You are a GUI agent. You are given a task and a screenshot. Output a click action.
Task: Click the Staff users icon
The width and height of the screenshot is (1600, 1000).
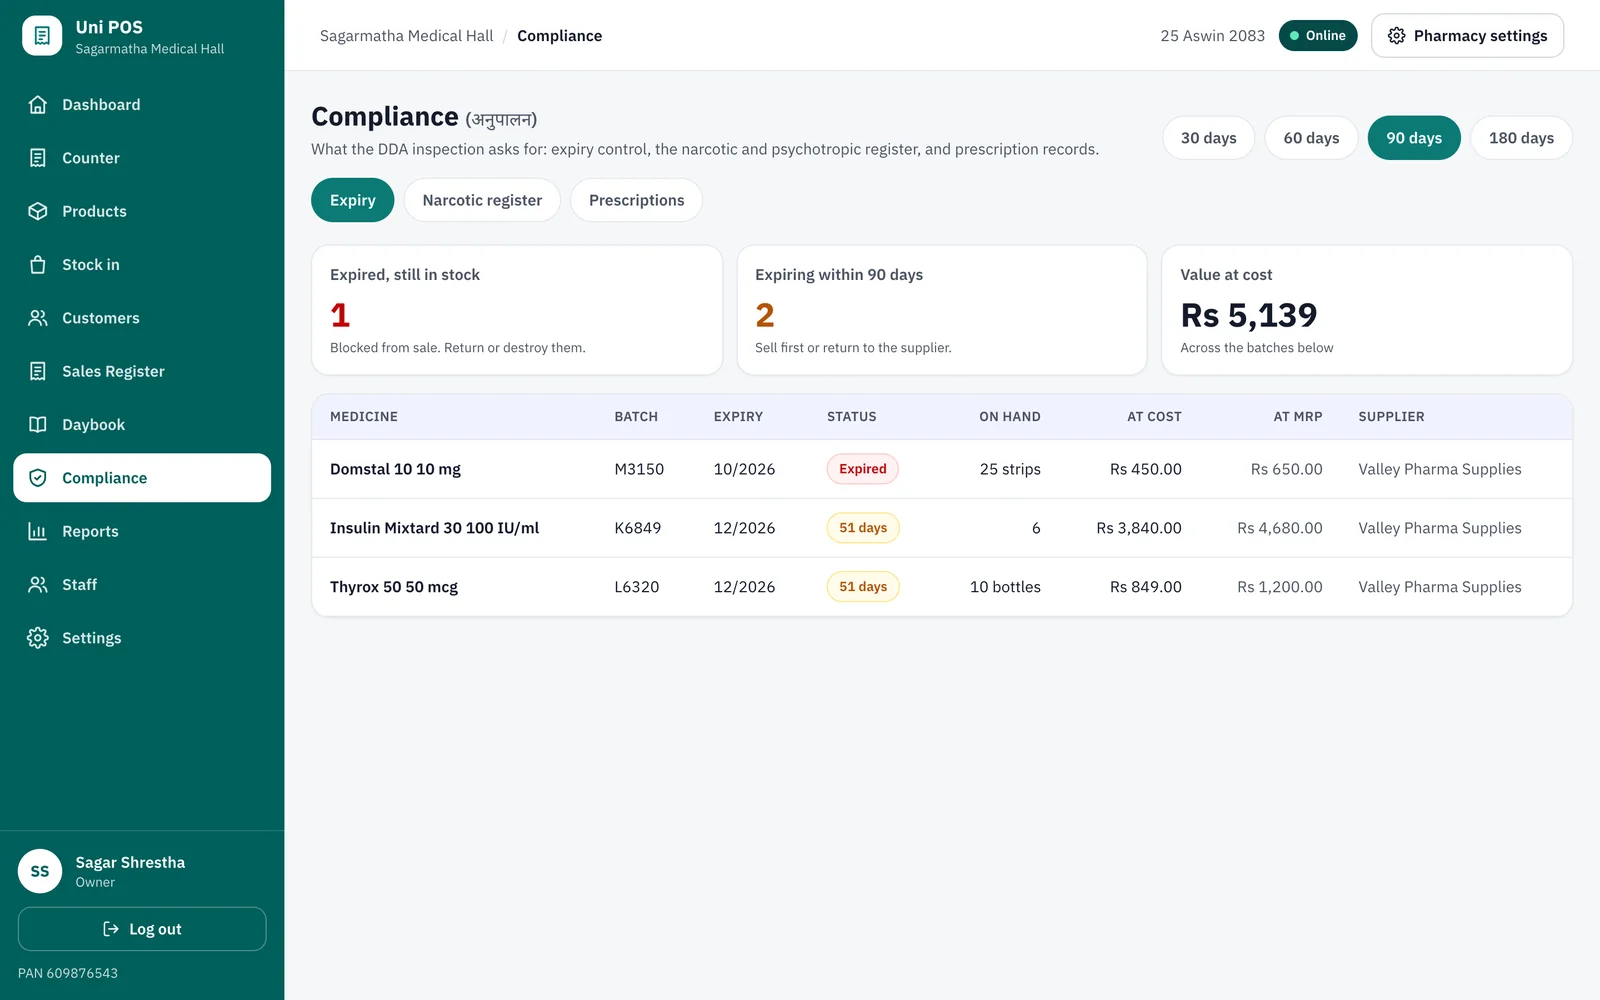coord(38,585)
